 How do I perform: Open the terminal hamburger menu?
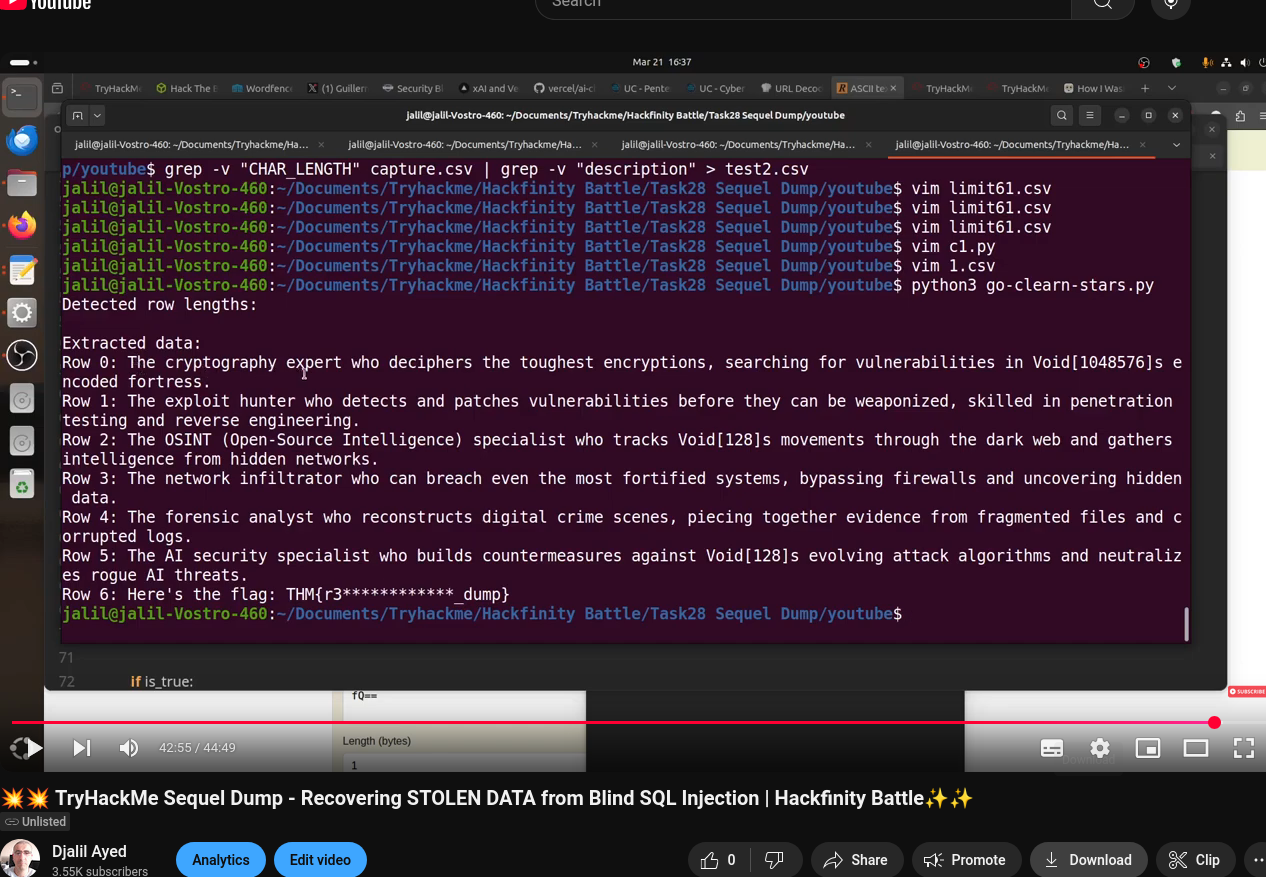tap(1090, 115)
